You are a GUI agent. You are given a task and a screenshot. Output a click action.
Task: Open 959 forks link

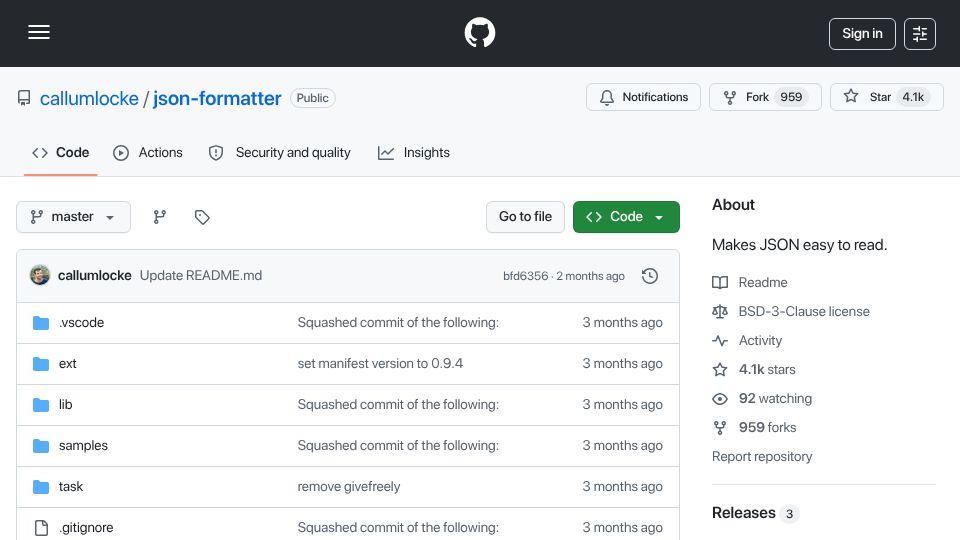click(768, 427)
